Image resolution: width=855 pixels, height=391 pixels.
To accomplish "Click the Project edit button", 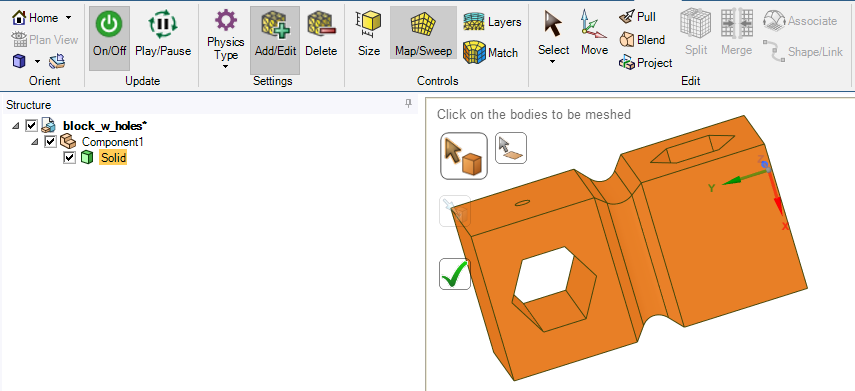I will coord(646,63).
